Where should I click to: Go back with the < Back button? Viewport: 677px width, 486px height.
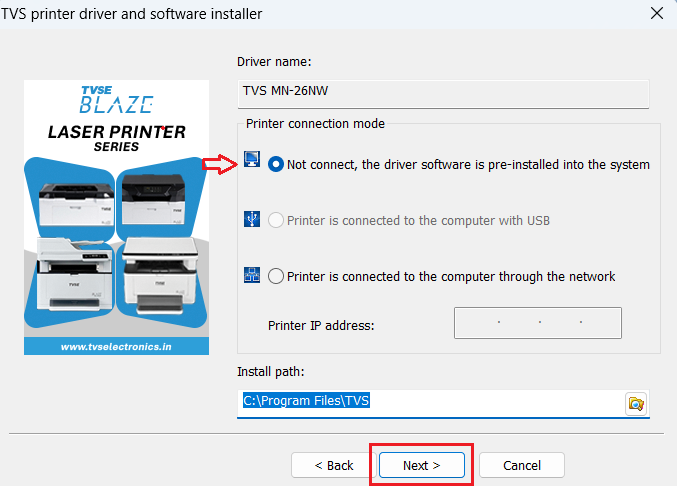coord(334,465)
